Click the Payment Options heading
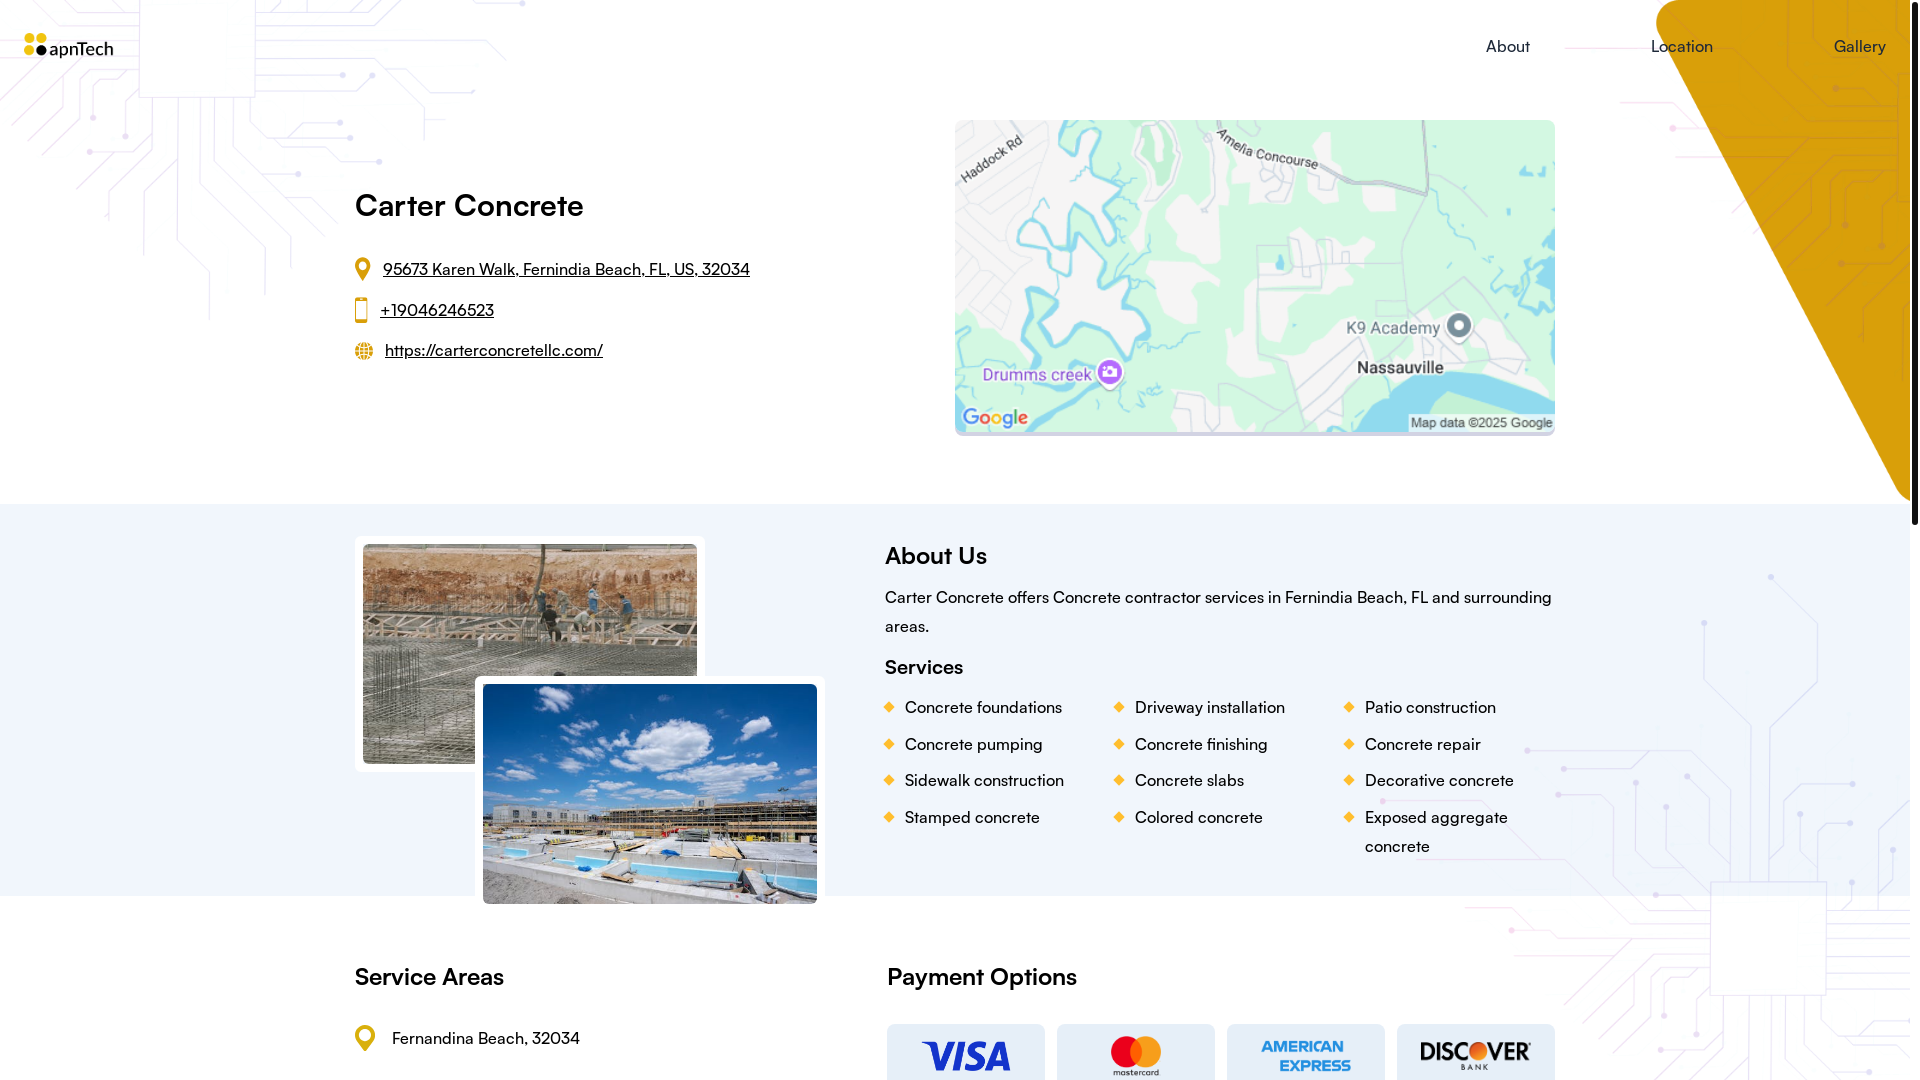 (x=982, y=977)
